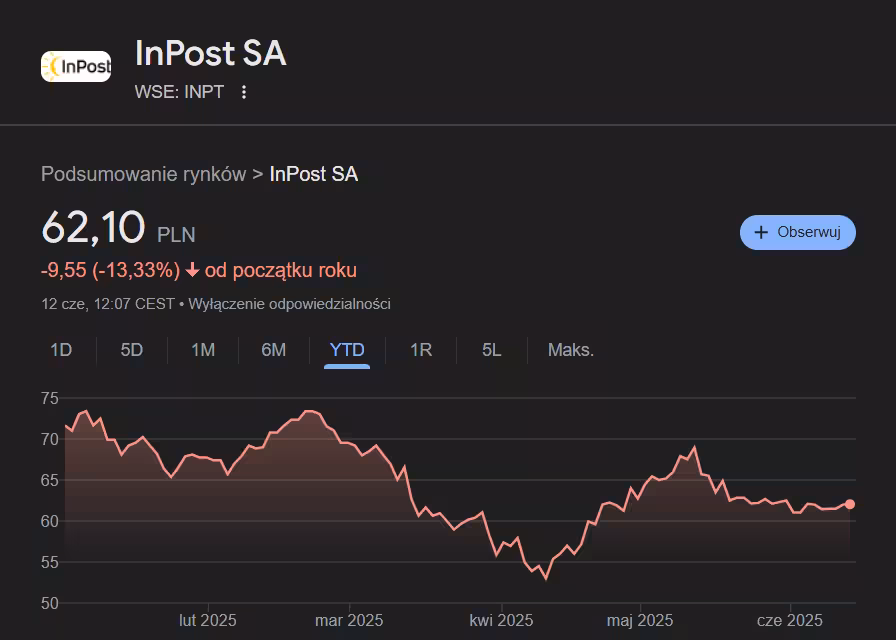Viewport: 896px width, 640px height.
Task: Click the 'od początku roku' label
Action: [x=281, y=270]
